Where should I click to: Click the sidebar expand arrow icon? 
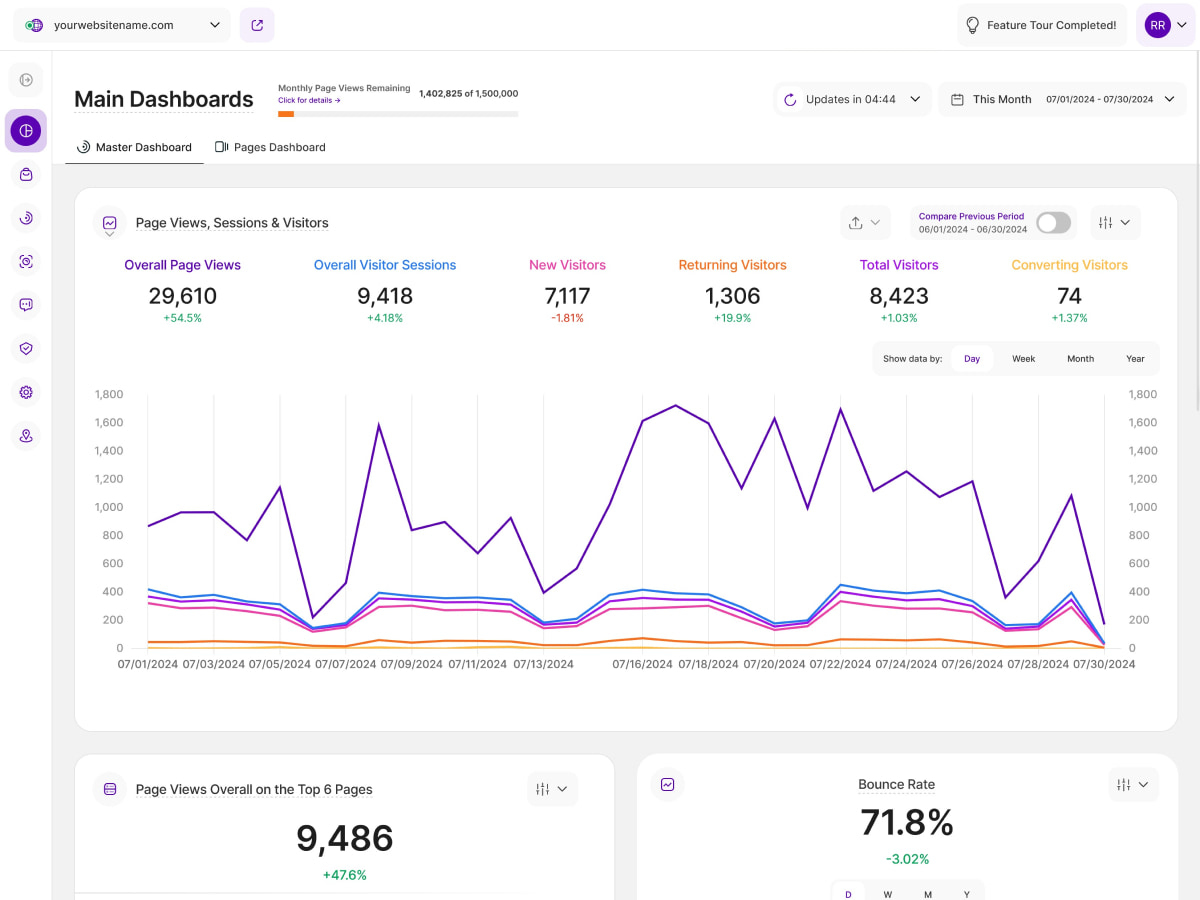point(26,79)
